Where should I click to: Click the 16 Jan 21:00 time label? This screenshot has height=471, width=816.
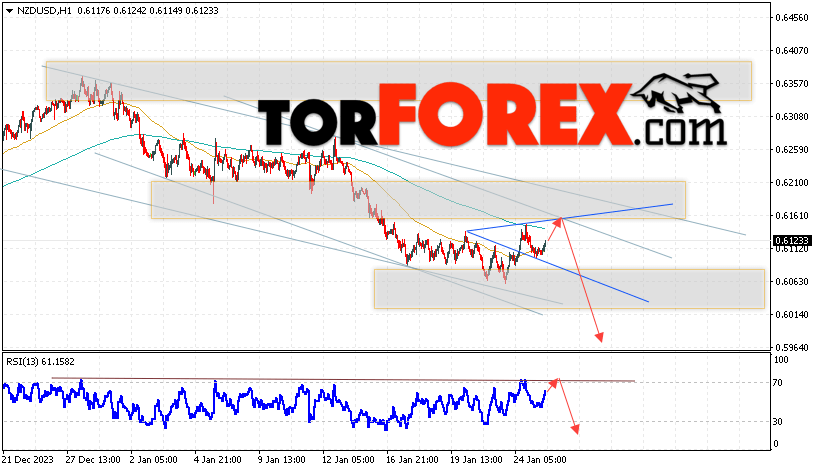(x=412, y=460)
